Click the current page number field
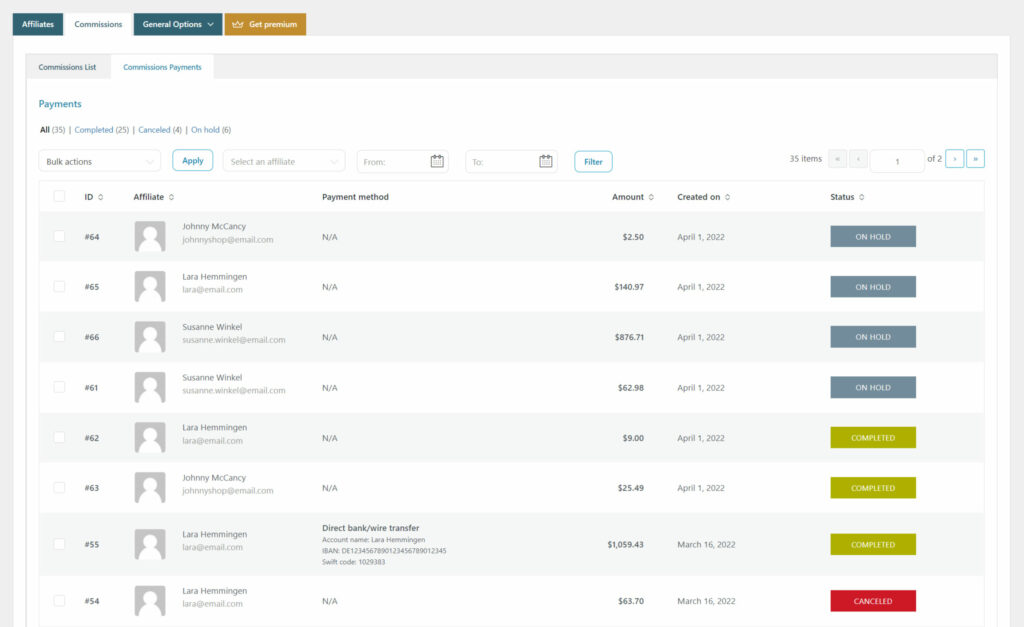This screenshot has width=1024, height=627. pyautogui.click(x=897, y=161)
